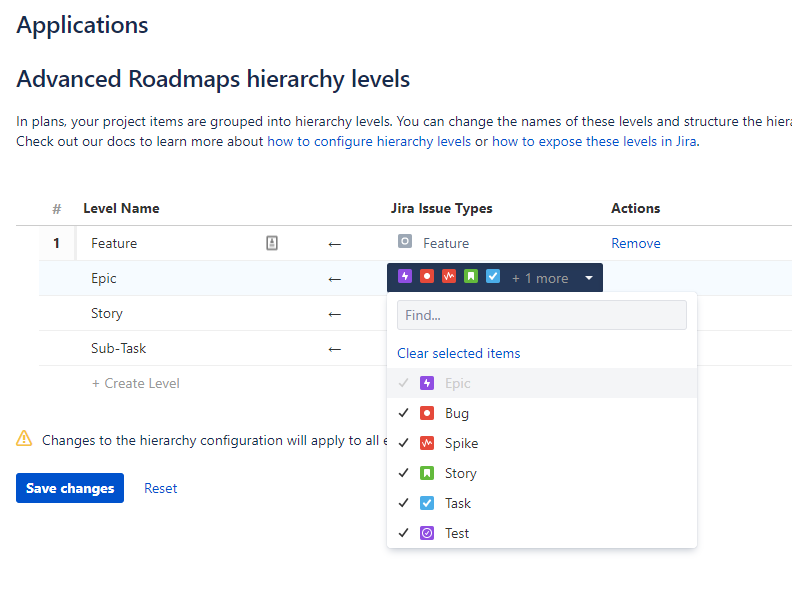Select Test option in the list
The height and width of the screenshot is (616, 792).
click(x=542, y=533)
